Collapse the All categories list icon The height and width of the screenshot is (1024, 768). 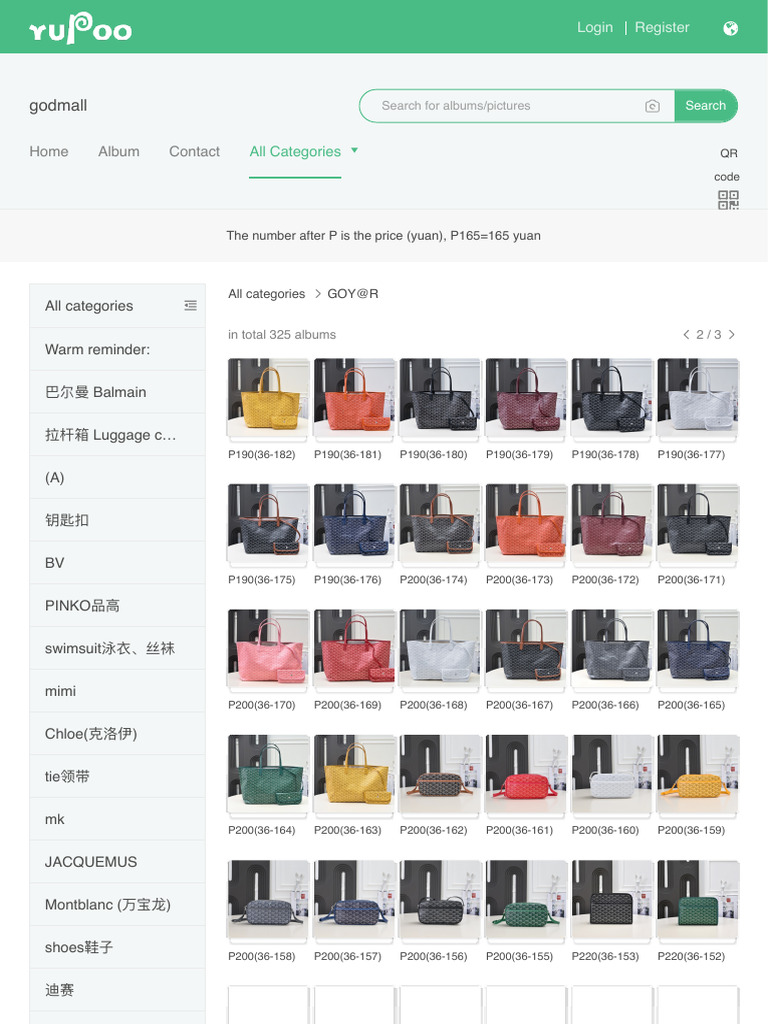point(190,305)
